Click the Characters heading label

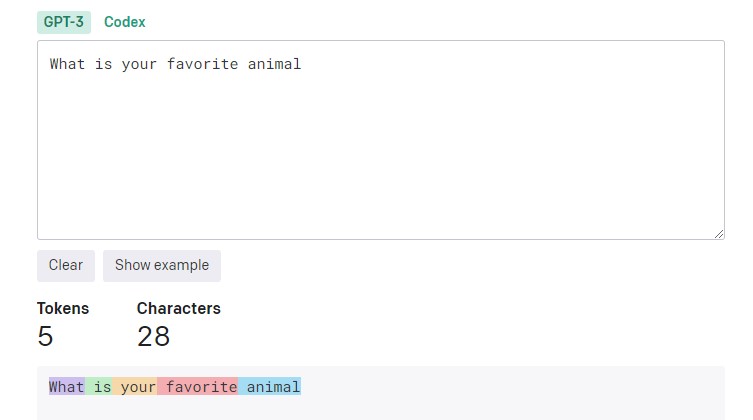[179, 309]
